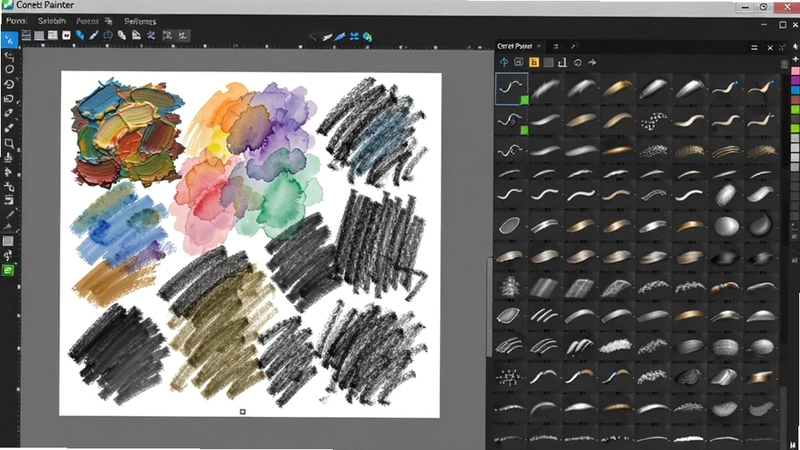Pick the bright blue swatch on right edge
This screenshot has width=800, height=450.
tap(795, 90)
